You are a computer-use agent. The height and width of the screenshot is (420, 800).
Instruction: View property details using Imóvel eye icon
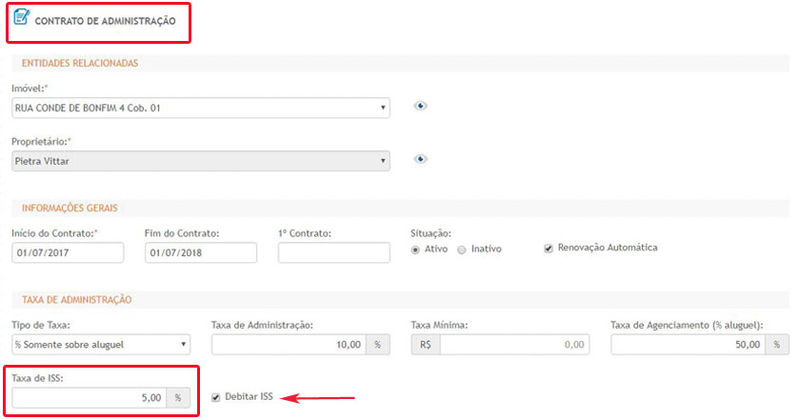(421, 106)
